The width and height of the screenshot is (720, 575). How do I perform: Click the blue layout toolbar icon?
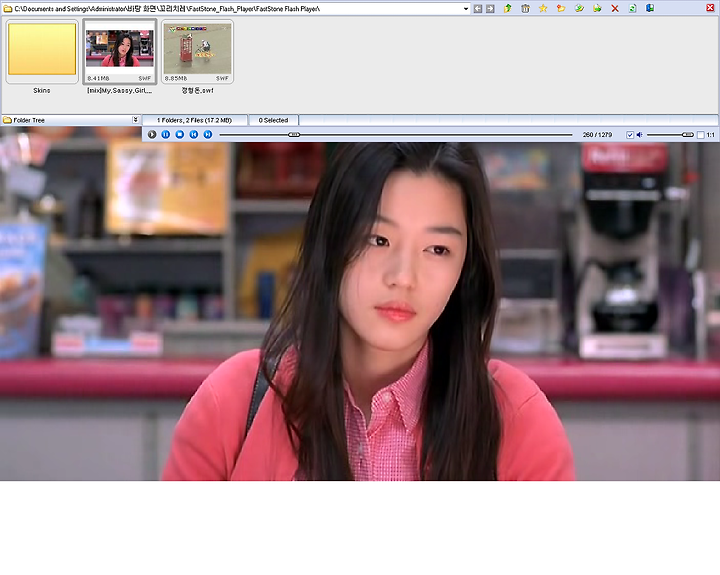[x=650, y=8]
